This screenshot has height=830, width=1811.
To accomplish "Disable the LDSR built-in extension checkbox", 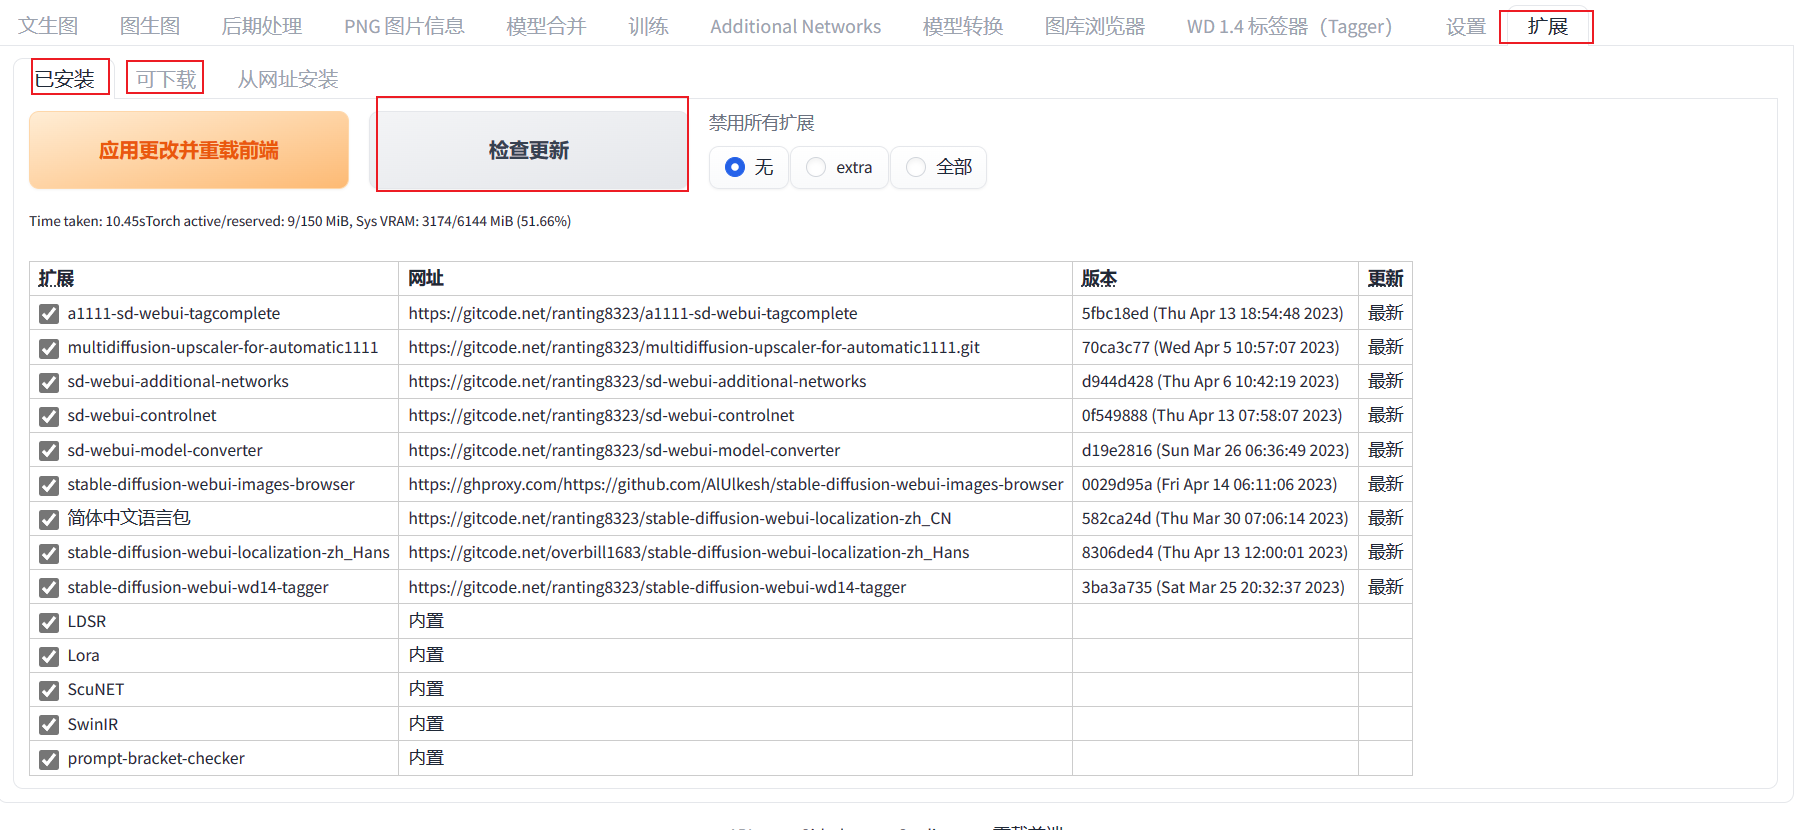I will point(48,622).
